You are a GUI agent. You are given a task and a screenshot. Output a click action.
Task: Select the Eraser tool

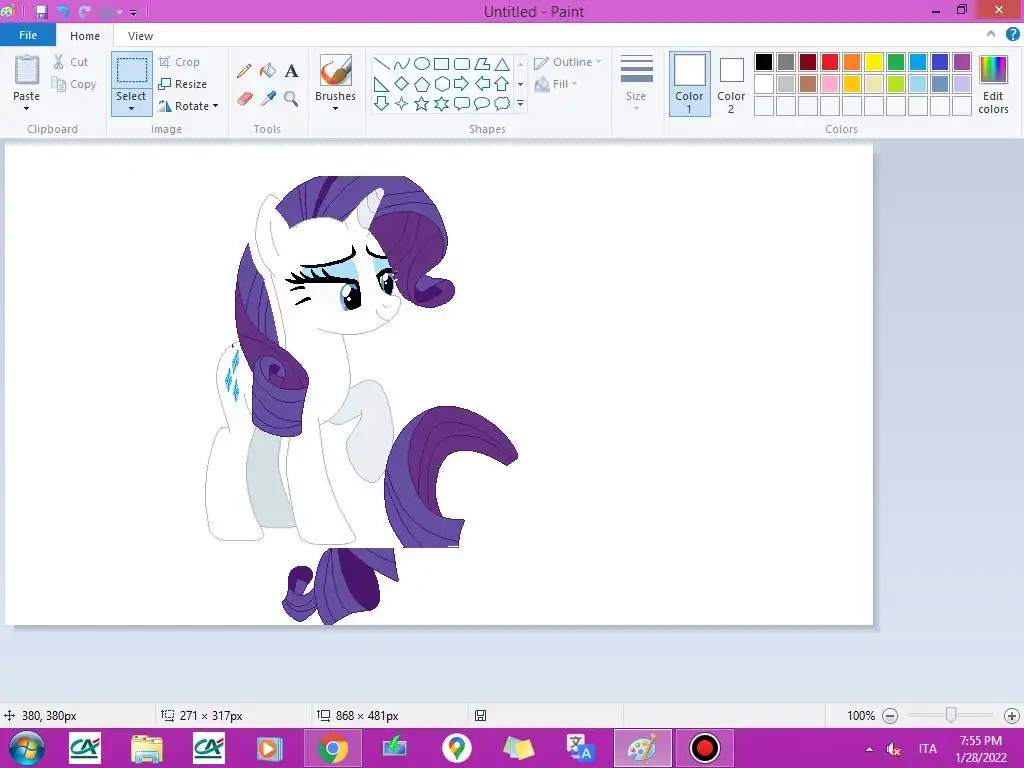coord(244,99)
